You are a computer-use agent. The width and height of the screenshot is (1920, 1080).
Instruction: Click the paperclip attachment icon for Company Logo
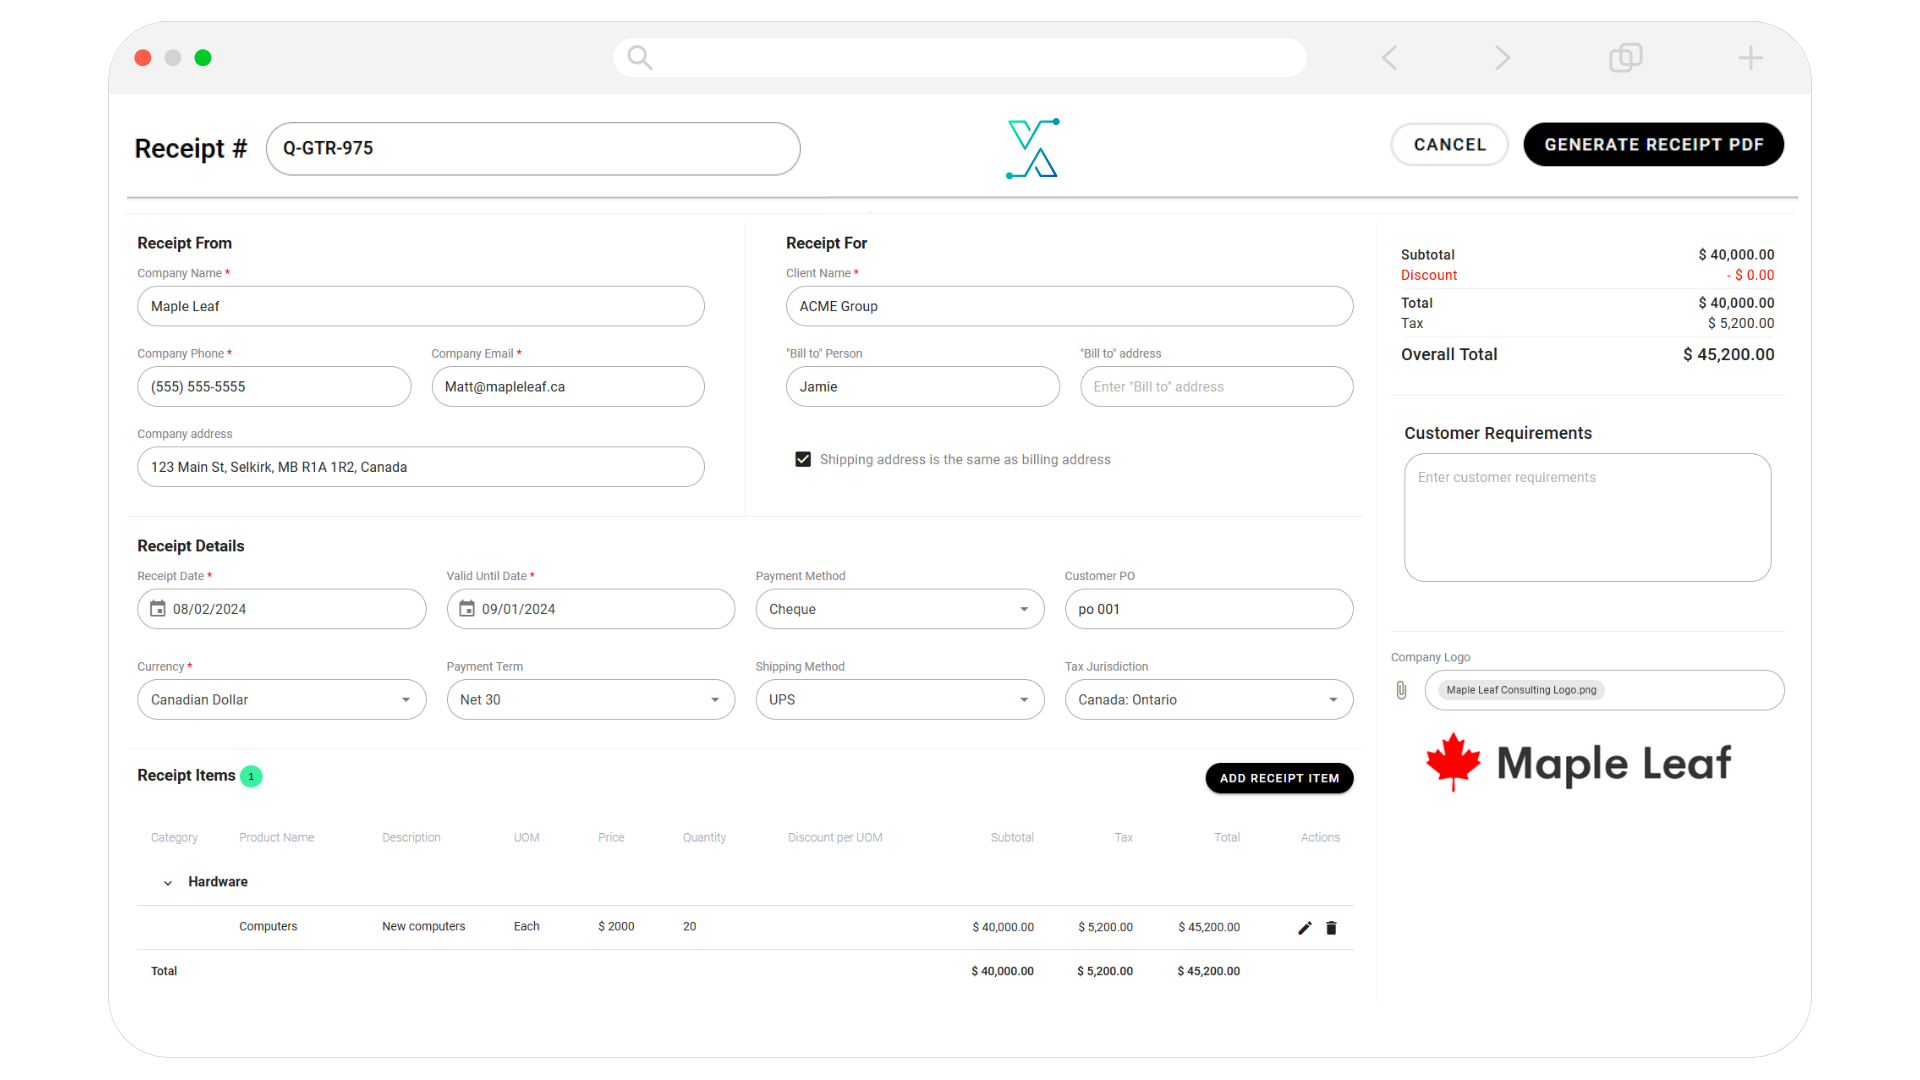point(1401,690)
